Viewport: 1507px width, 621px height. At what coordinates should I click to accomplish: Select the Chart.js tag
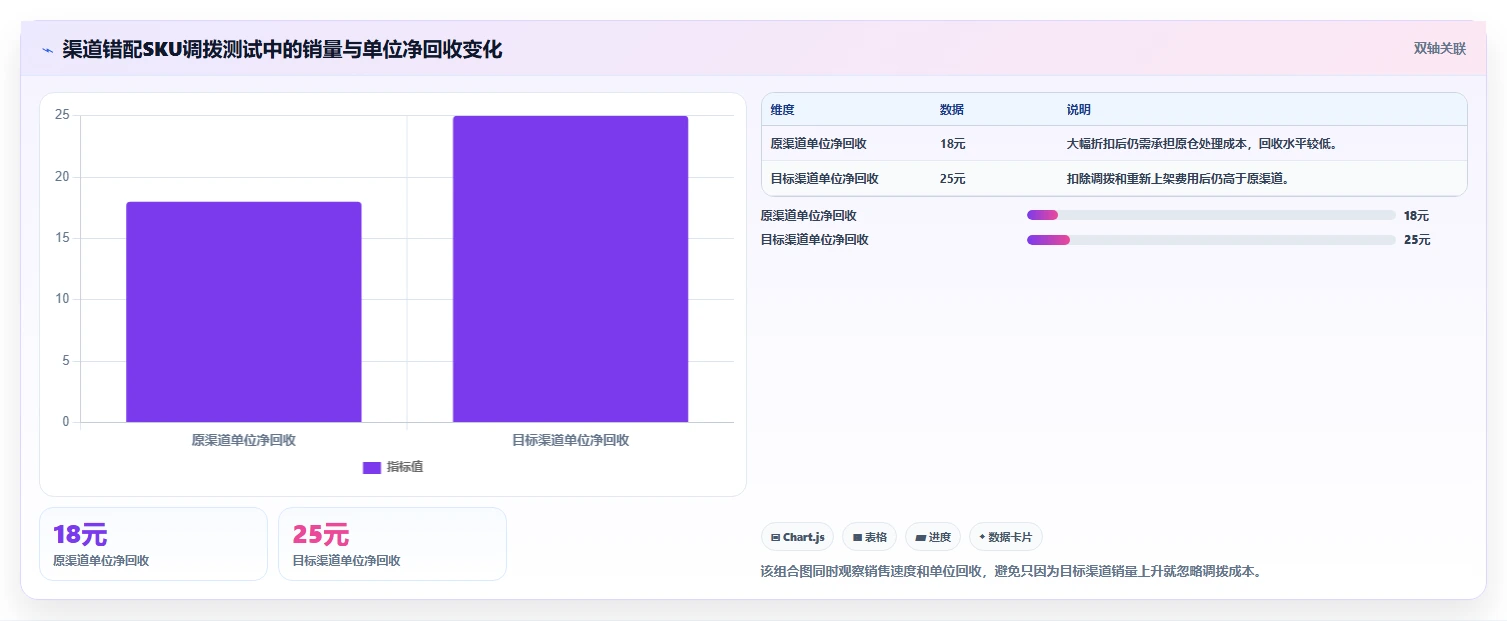[x=797, y=537]
